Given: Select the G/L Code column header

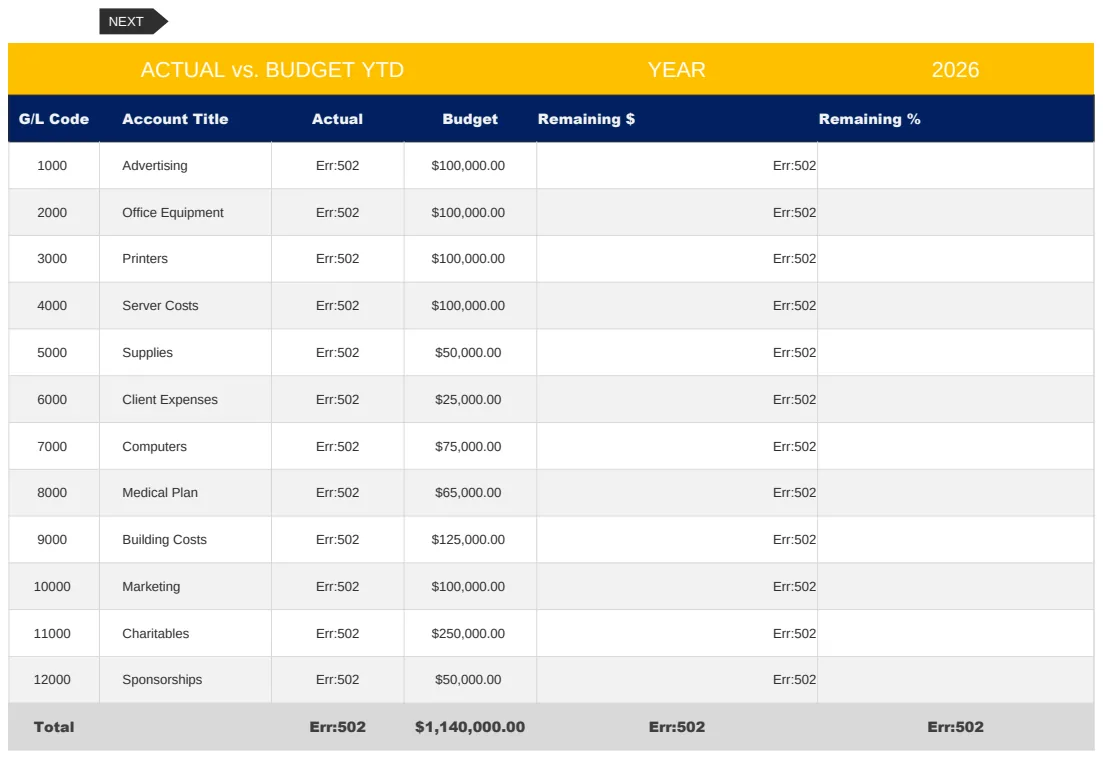Looking at the screenshot, I should pyautogui.click(x=54, y=119).
